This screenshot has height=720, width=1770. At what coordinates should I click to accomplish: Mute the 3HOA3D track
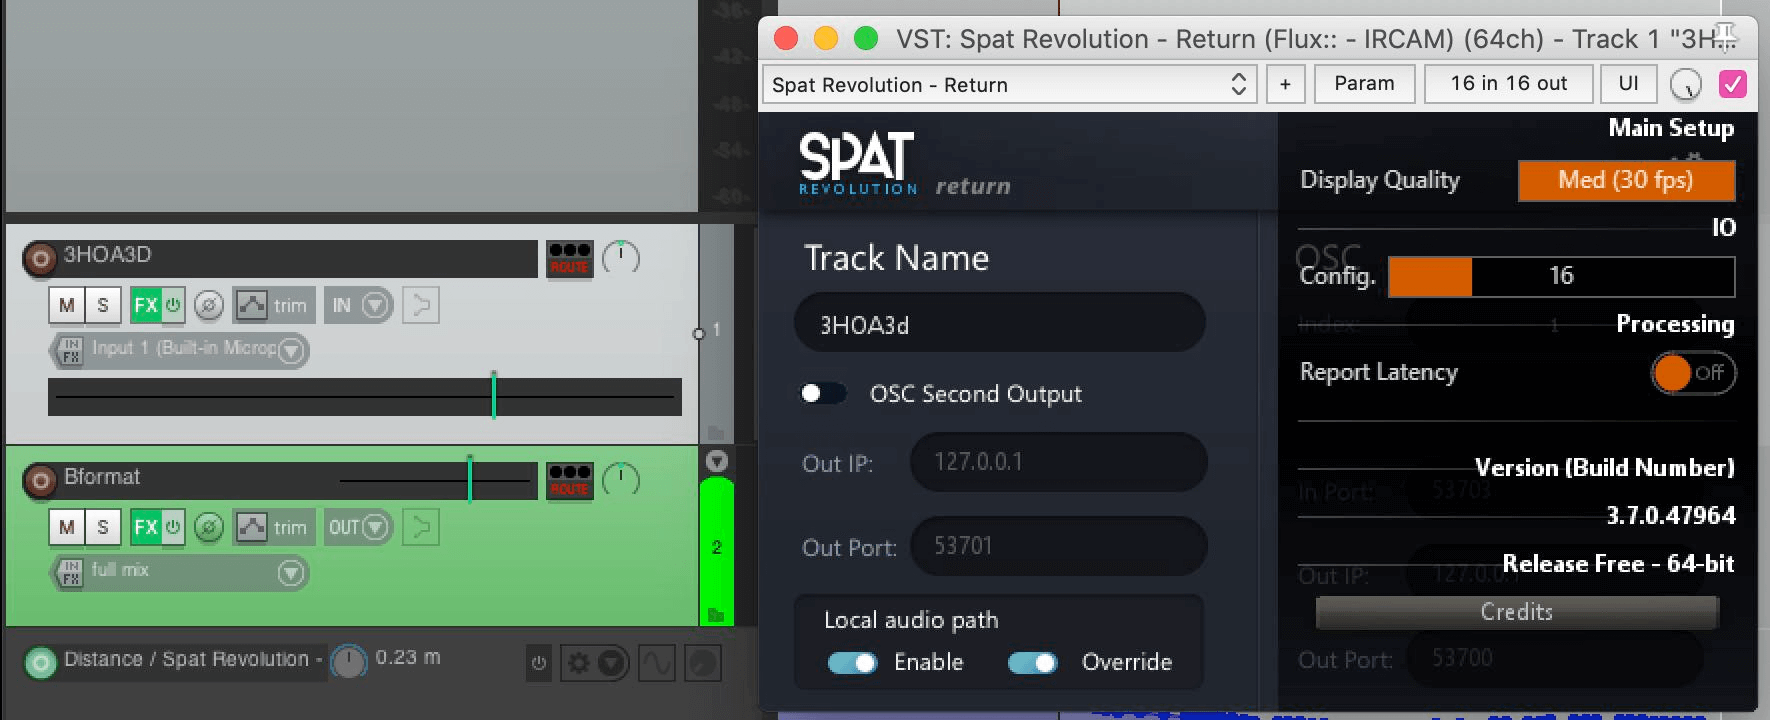[66, 305]
